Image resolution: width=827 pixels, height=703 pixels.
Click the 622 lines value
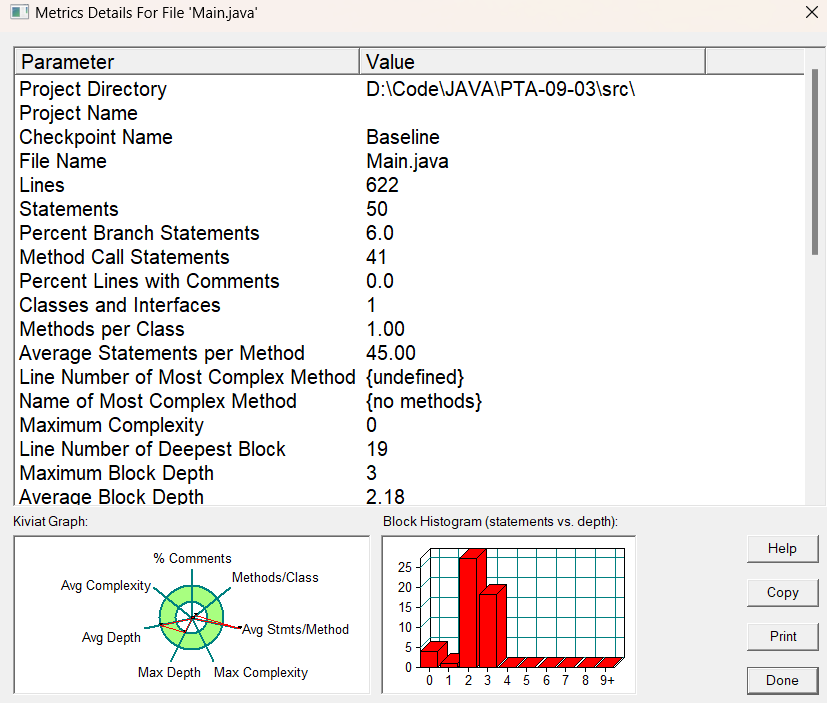[x=382, y=185]
